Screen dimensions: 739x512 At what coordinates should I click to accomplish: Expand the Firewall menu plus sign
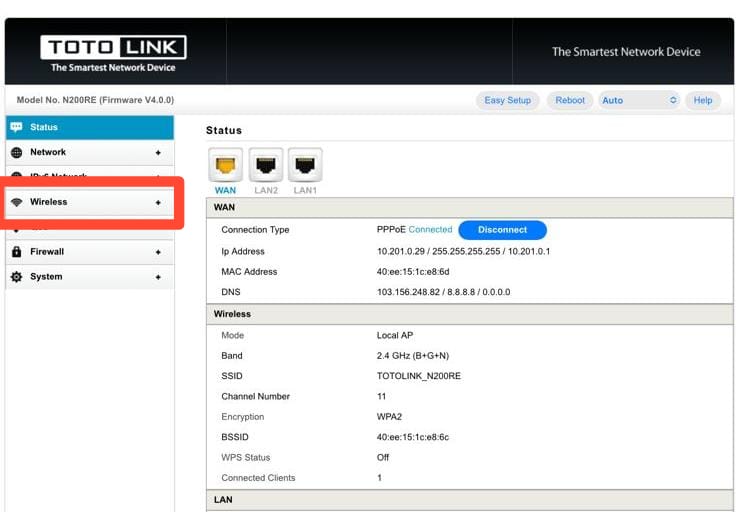(158, 253)
